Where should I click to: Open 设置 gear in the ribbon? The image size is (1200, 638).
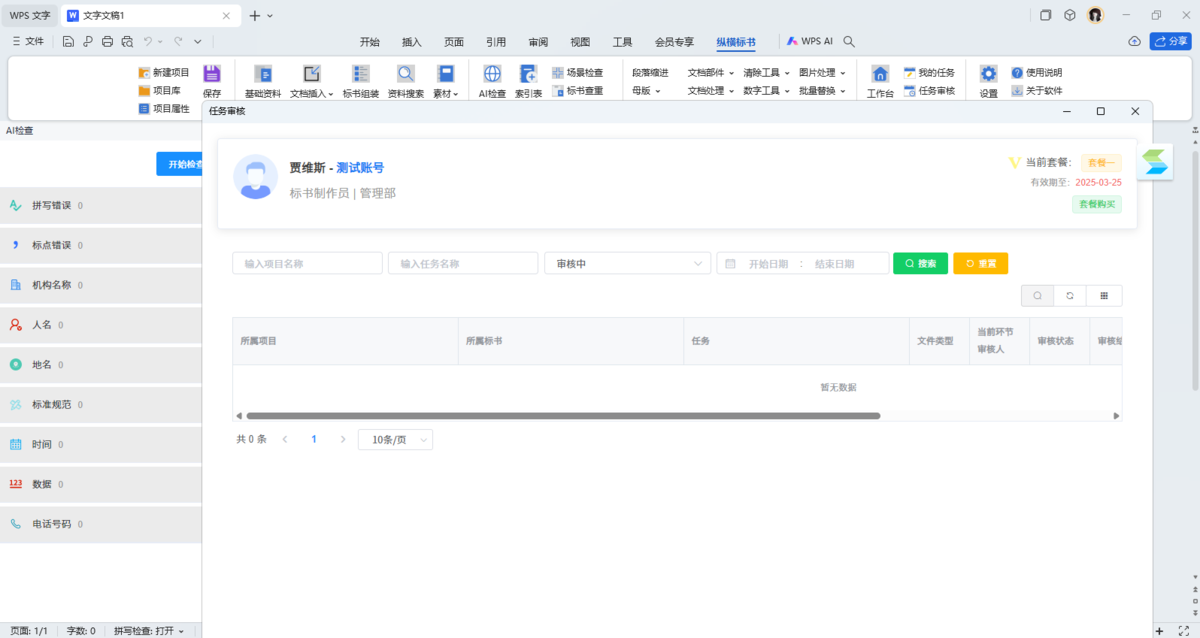[x=988, y=75]
